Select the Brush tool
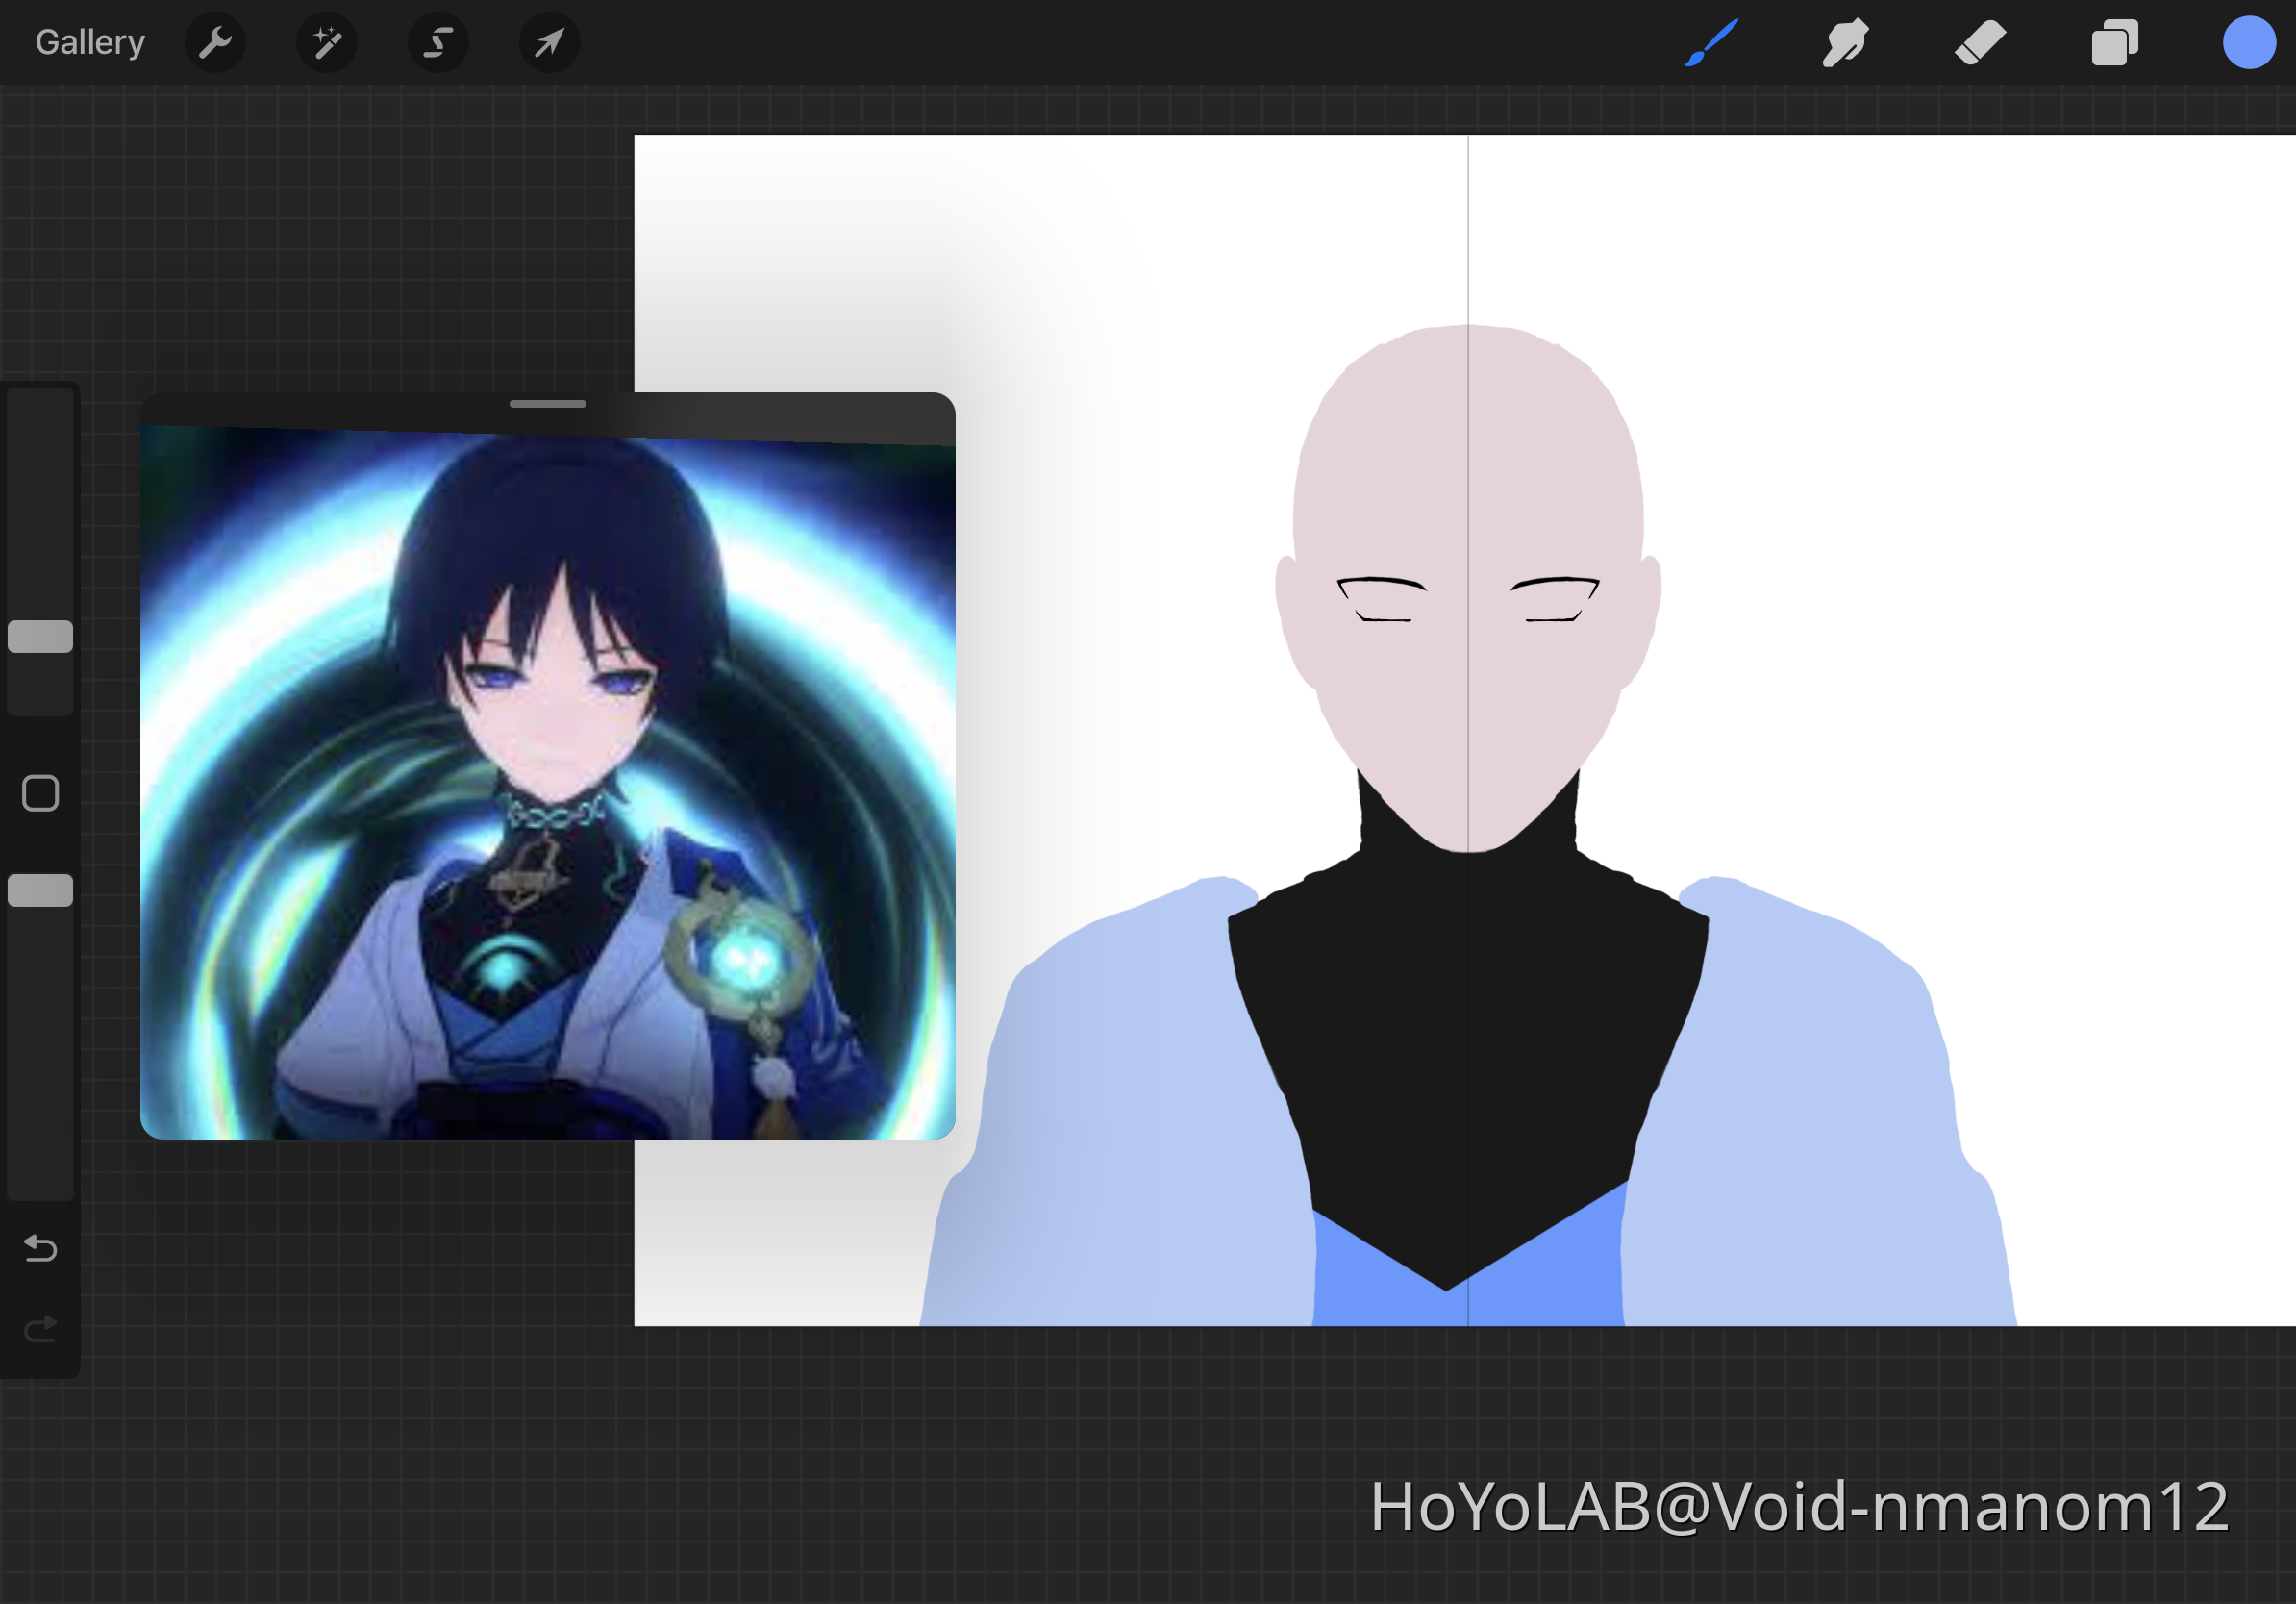 (x=1711, y=43)
